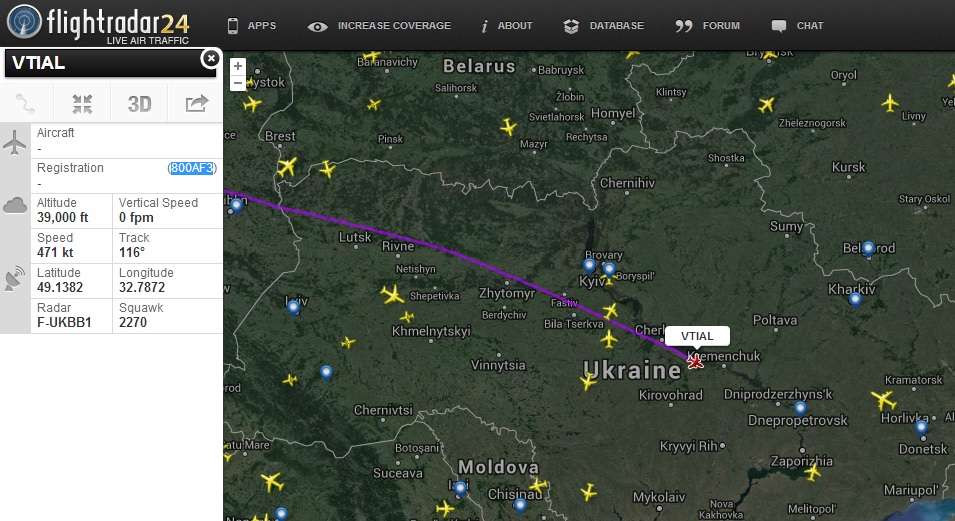Click the blue airport pin near Kharkiv
This screenshot has height=521, width=955.
tap(855, 300)
